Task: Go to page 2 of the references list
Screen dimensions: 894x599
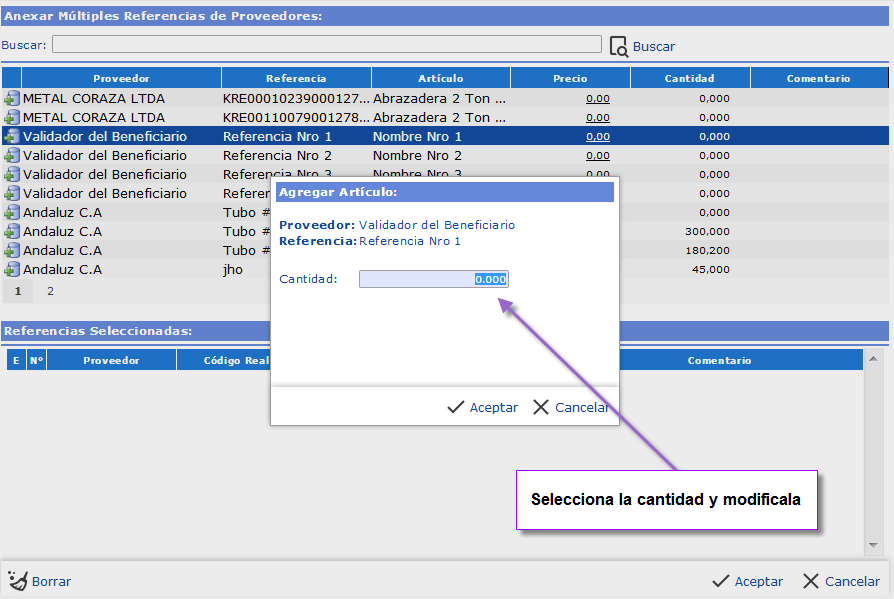Action: [x=50, y=292]
